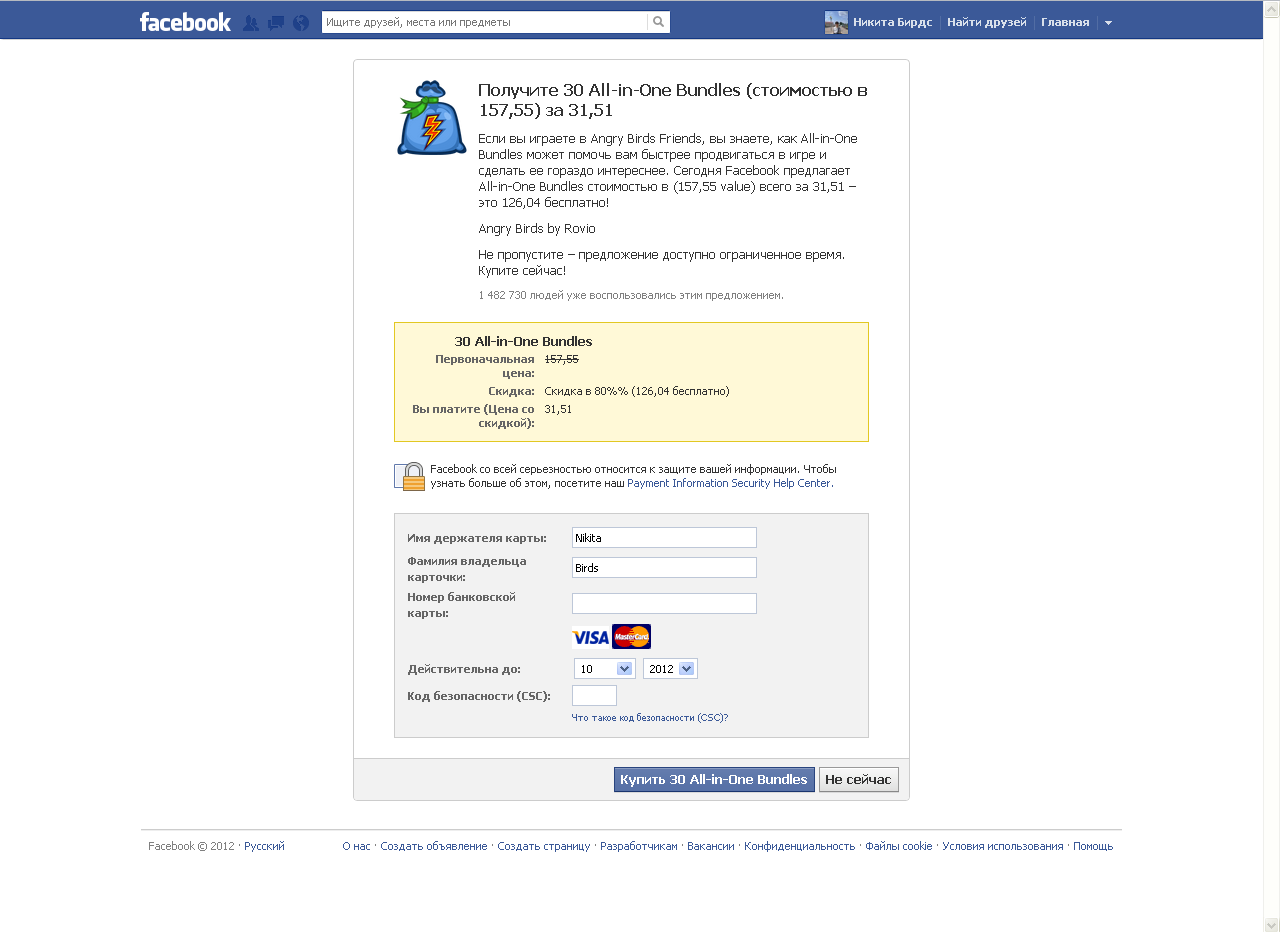This screenshot has width=1280, height=932.
Task: Click discounted price value 31,51
Action: point(558,409)
